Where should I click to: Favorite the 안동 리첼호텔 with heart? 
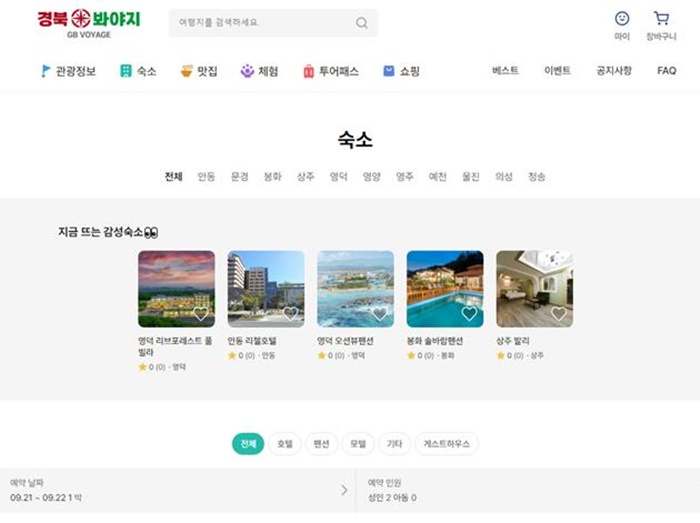(x=291, y=314)
